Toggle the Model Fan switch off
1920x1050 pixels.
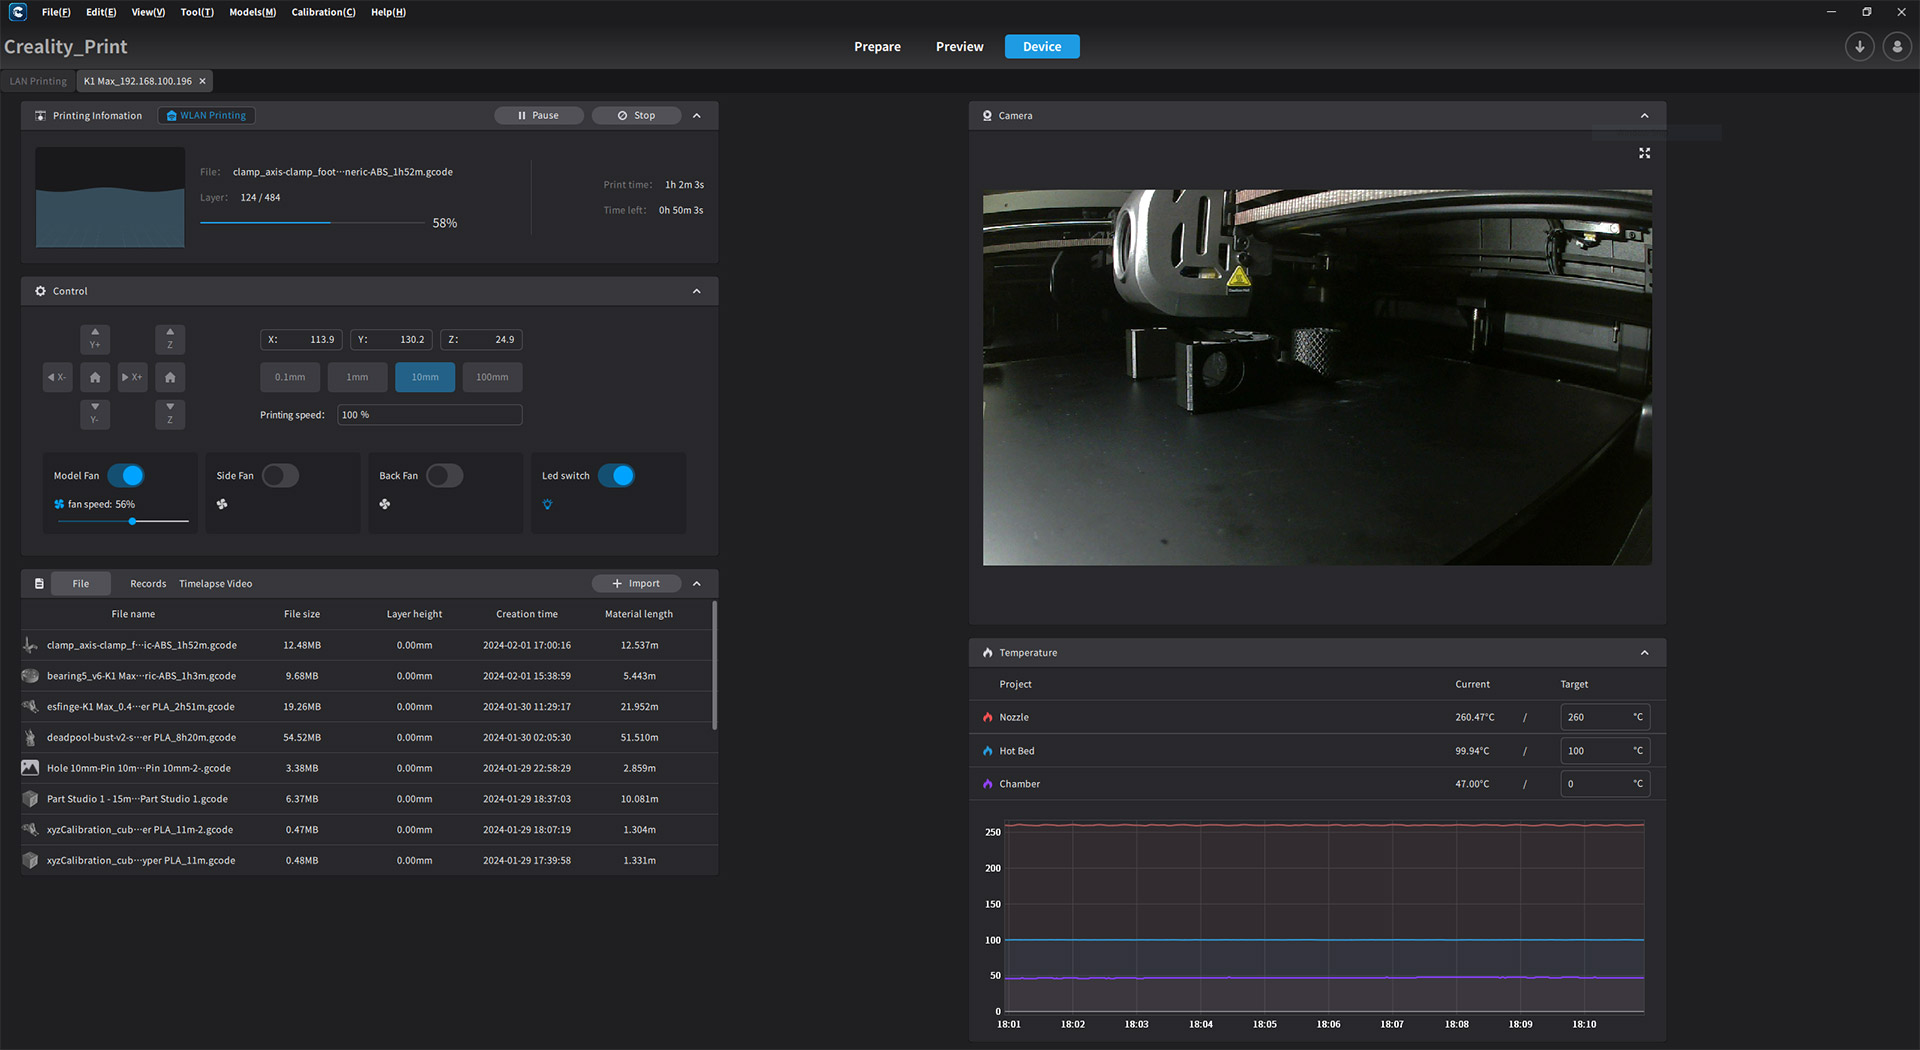(x=126, y=475)
